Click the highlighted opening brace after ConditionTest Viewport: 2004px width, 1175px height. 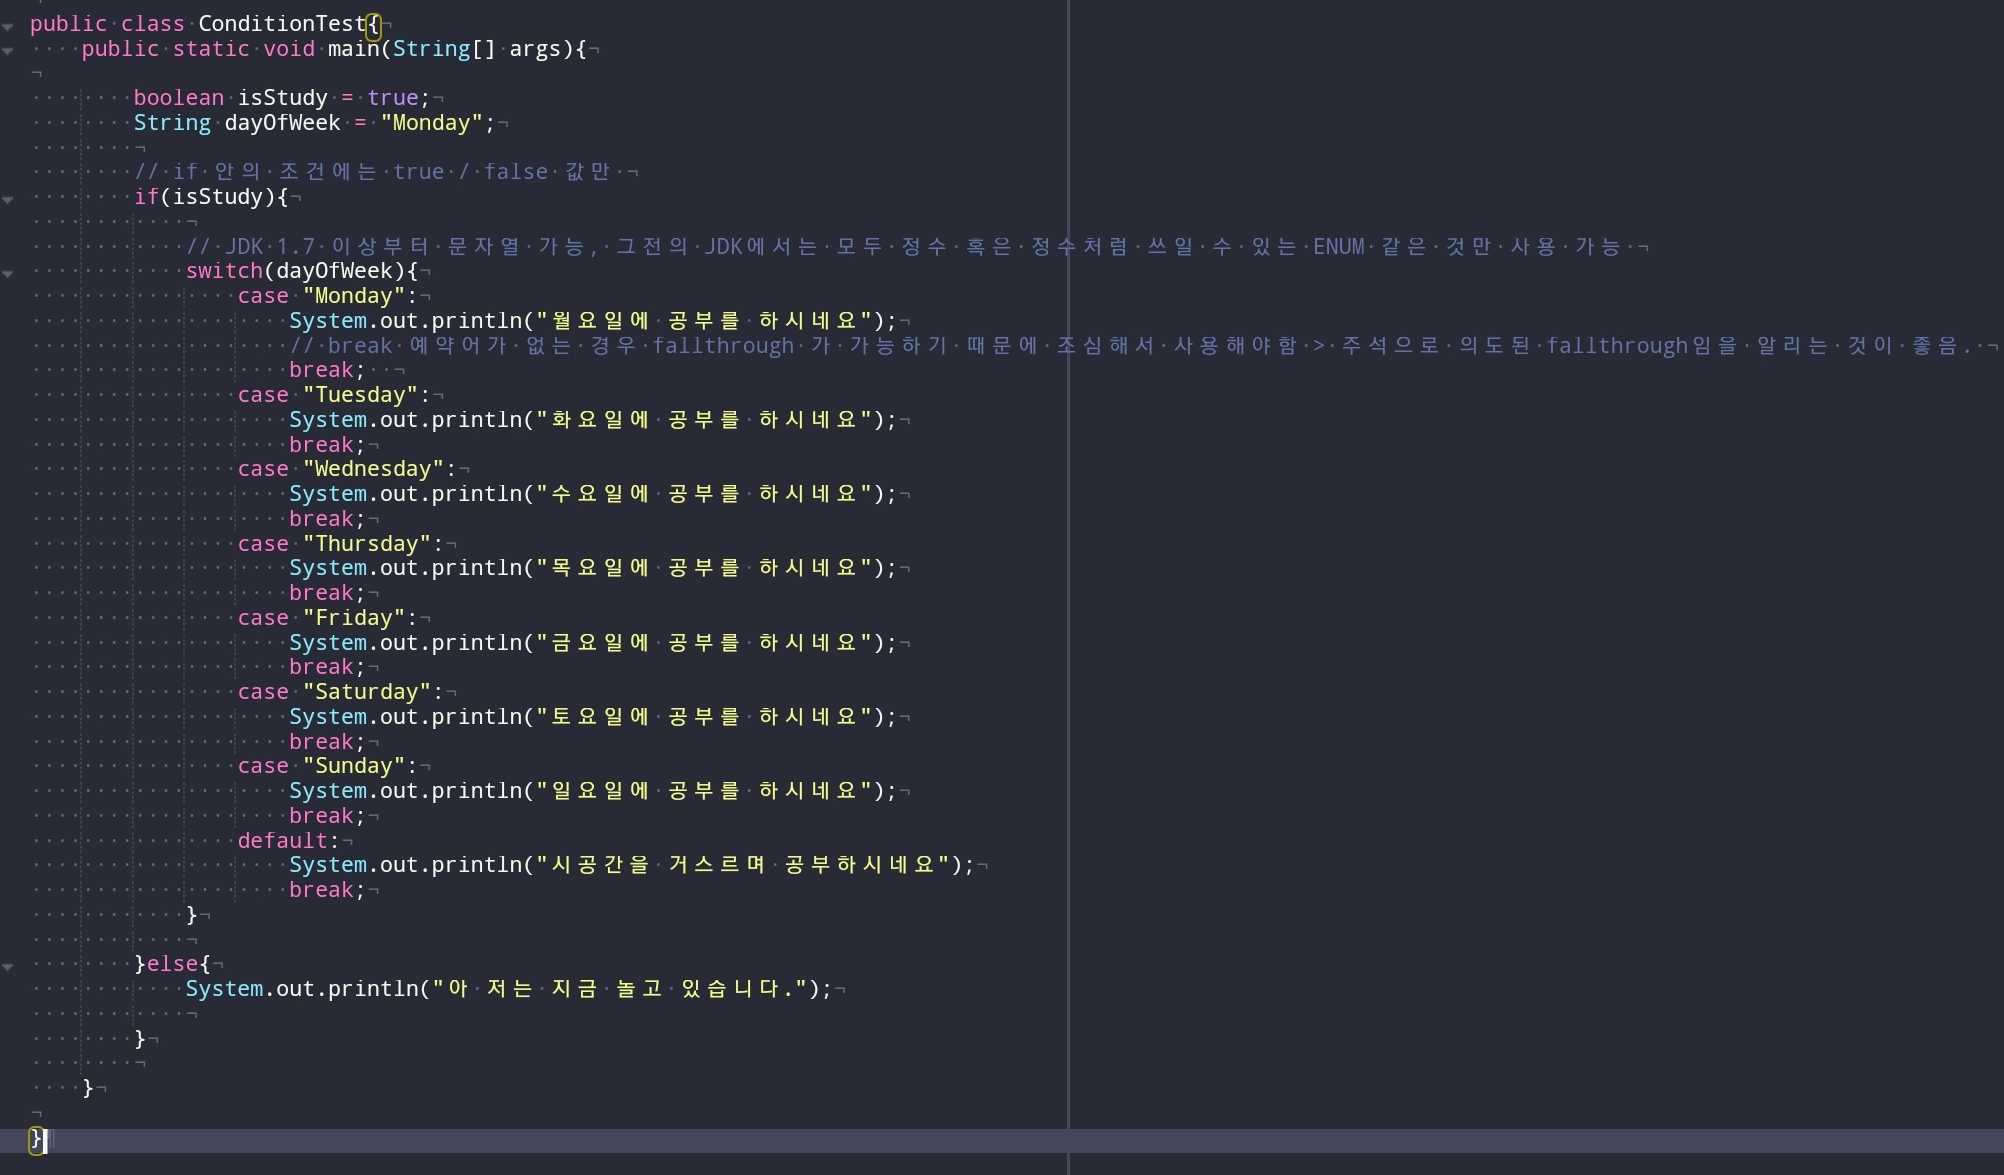[373, 24]
